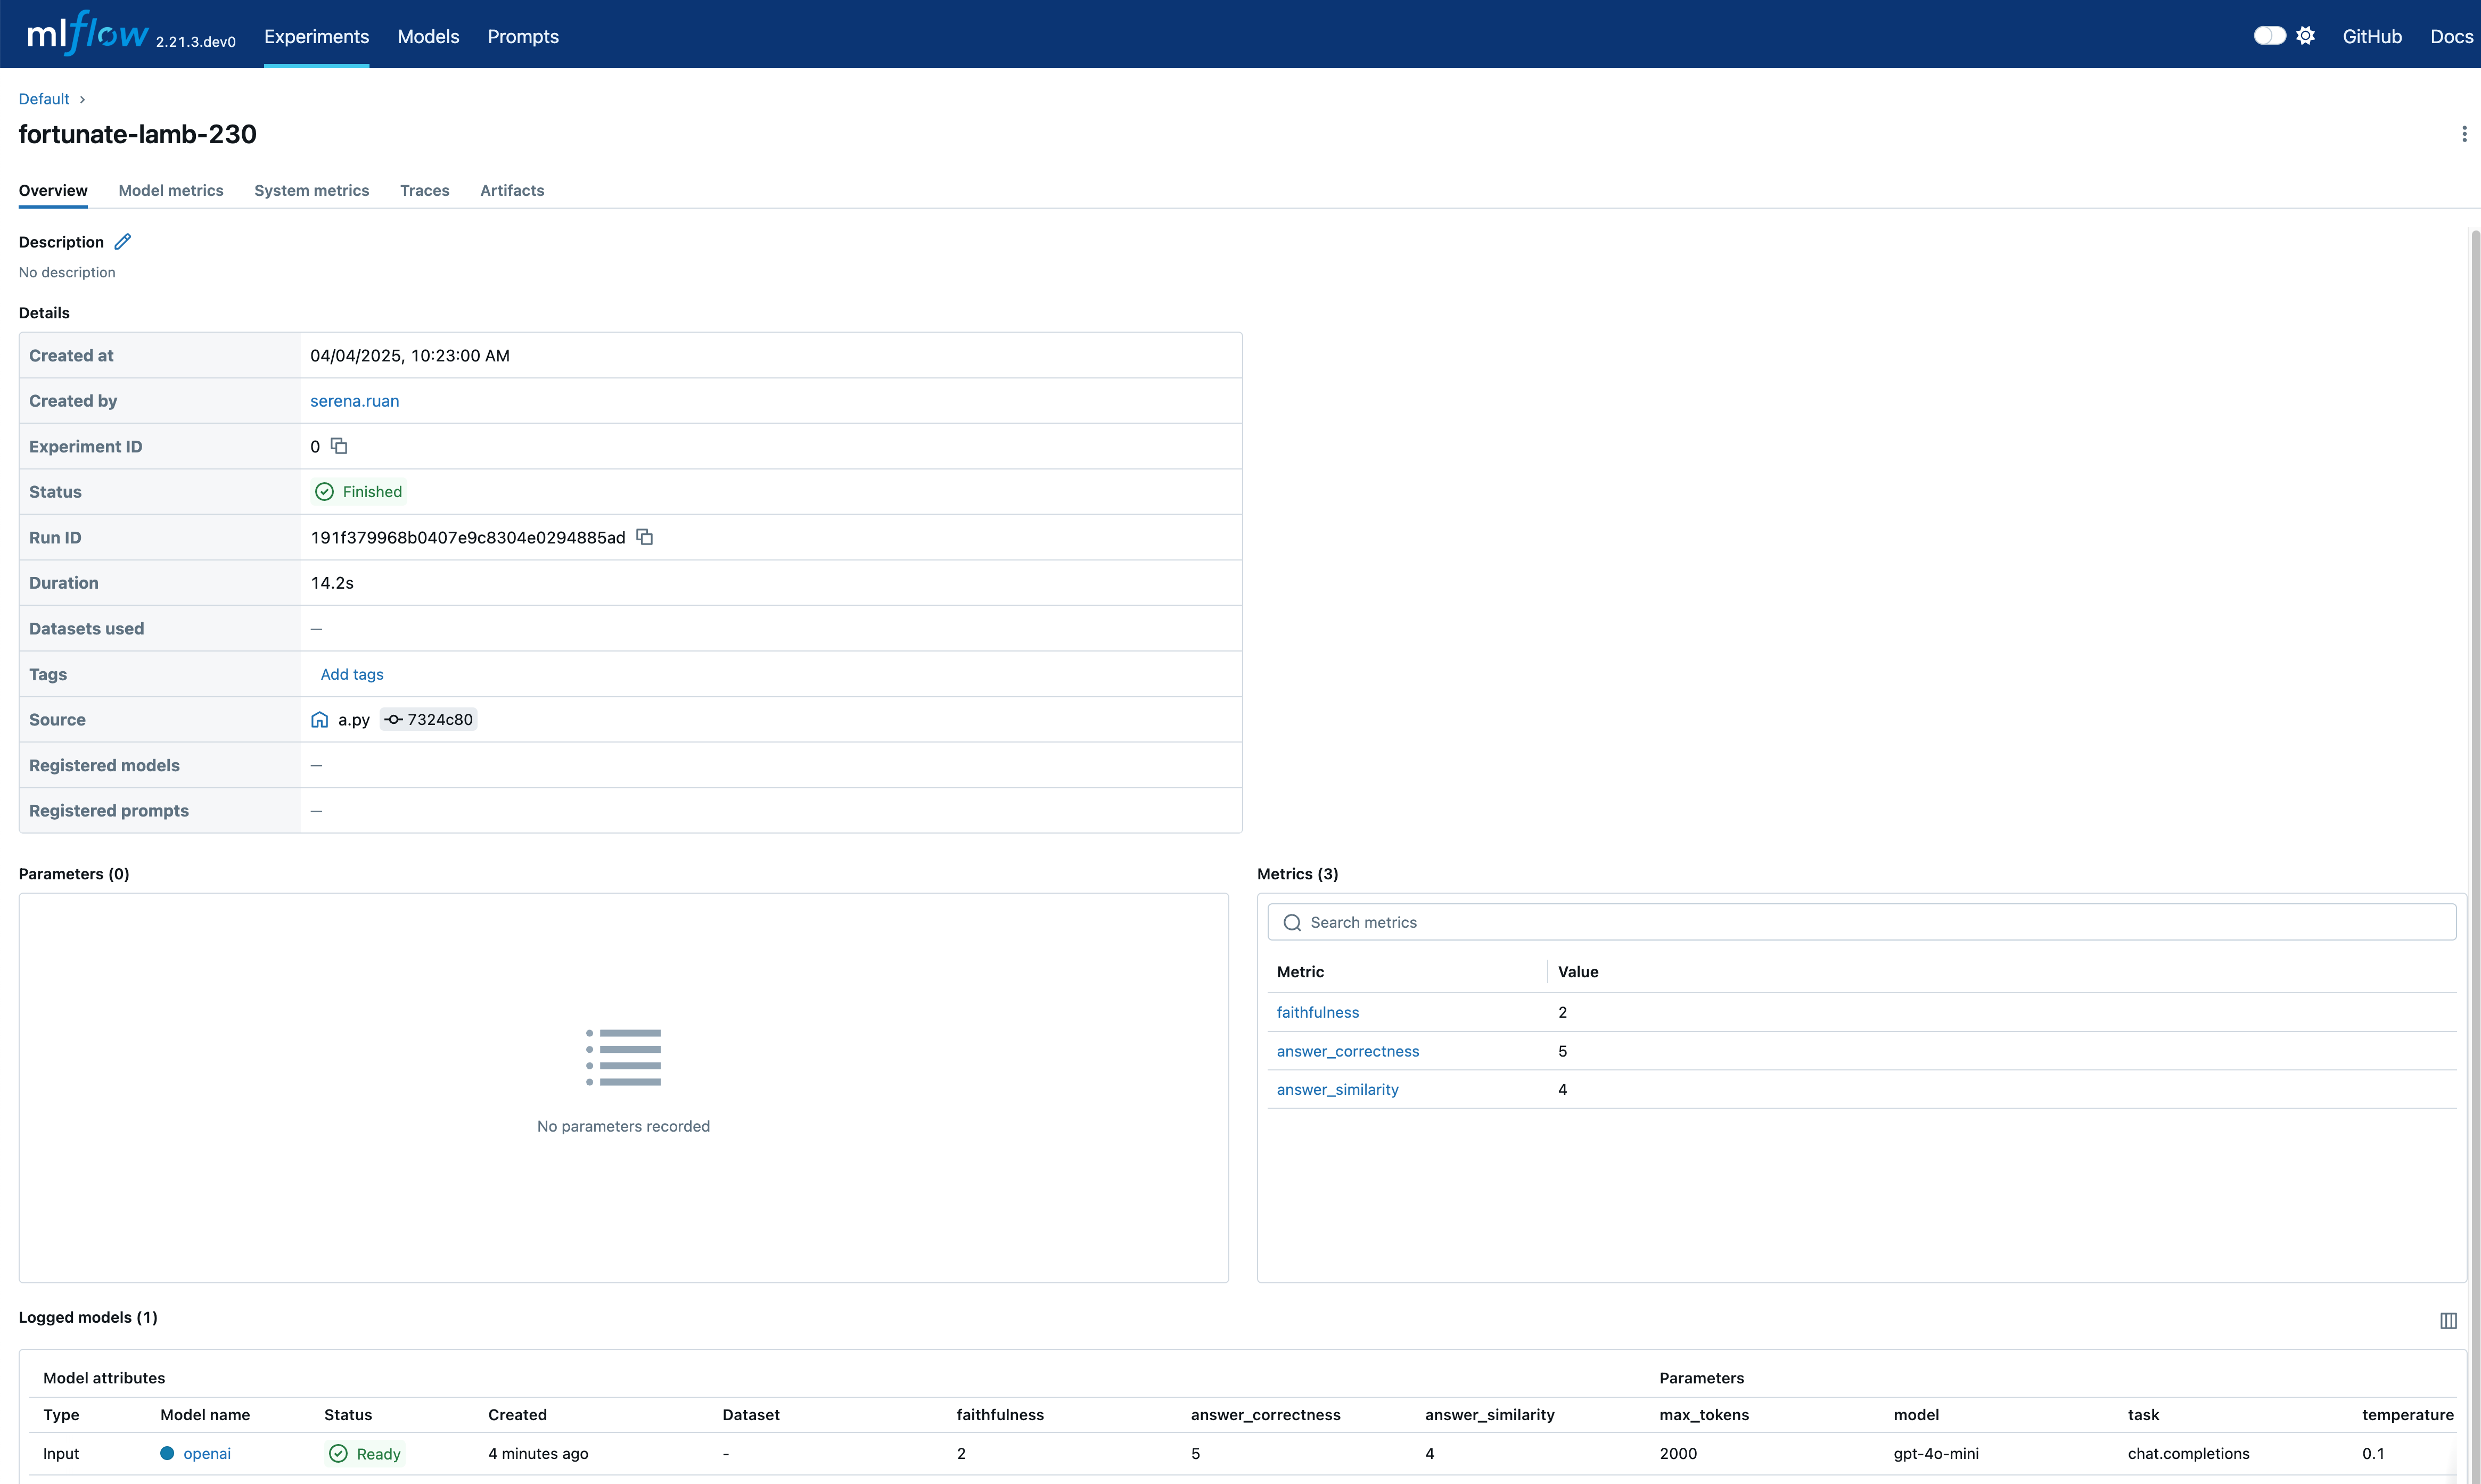Open the Artifacts tab
The image size is (2481, 1484).
pyautogui.click(x=512, y=190)
